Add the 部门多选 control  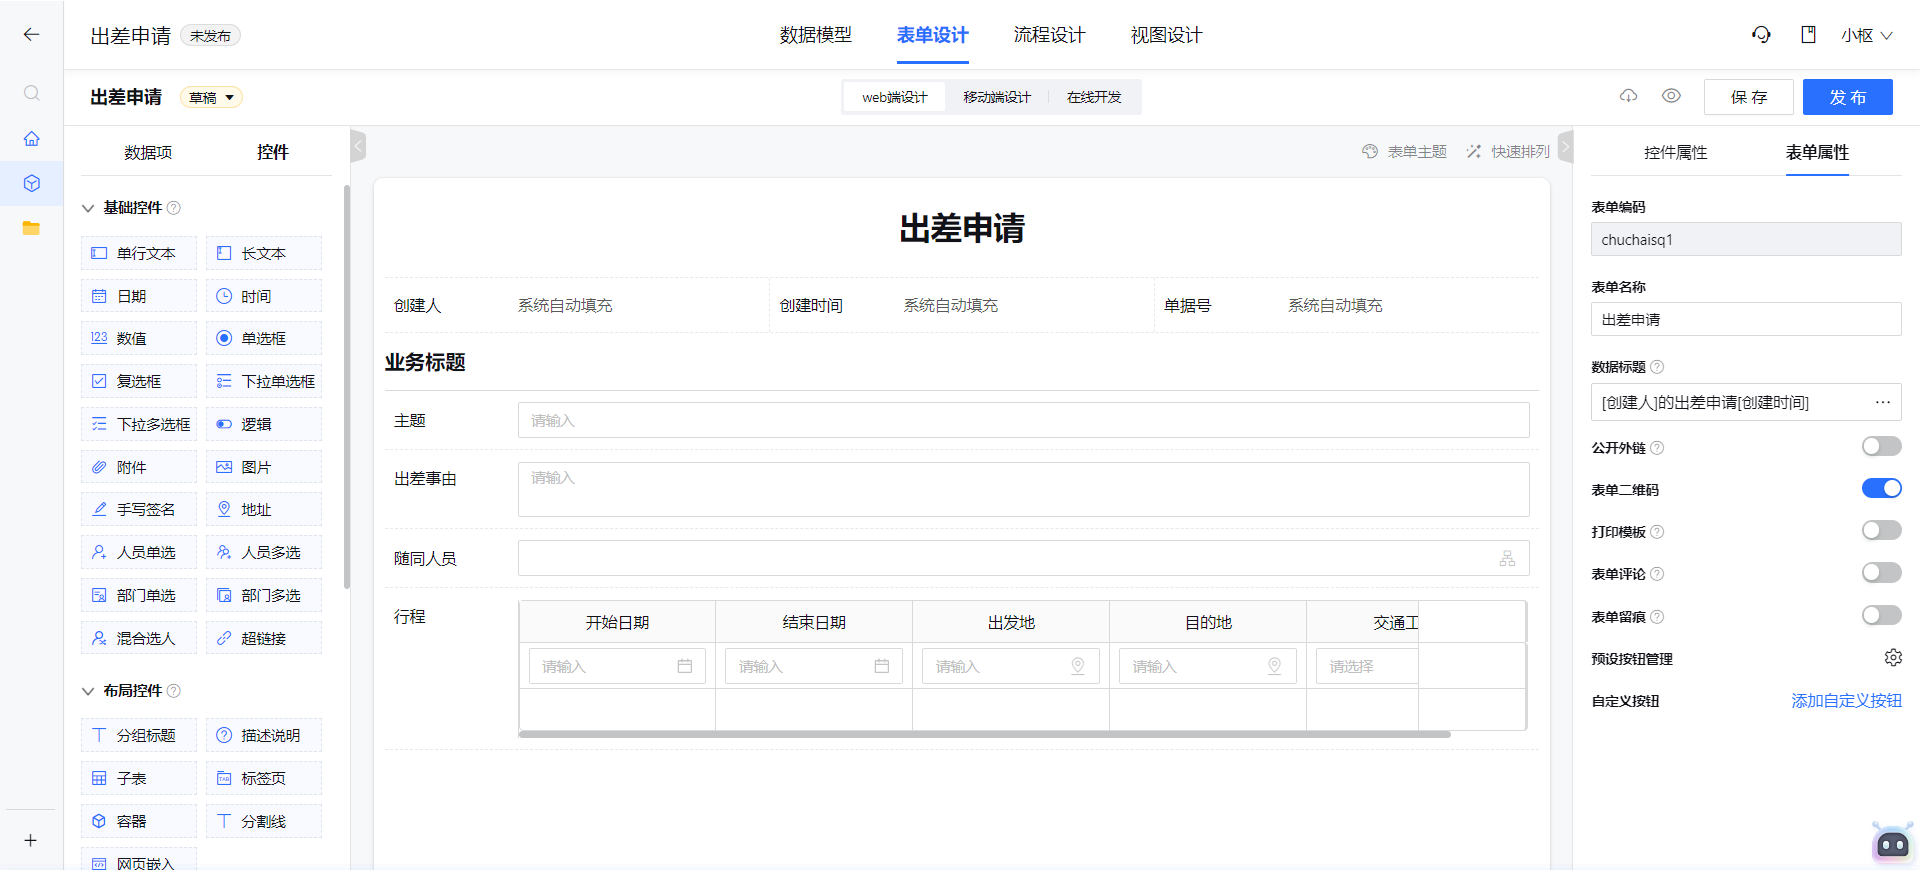coord(264,595)
